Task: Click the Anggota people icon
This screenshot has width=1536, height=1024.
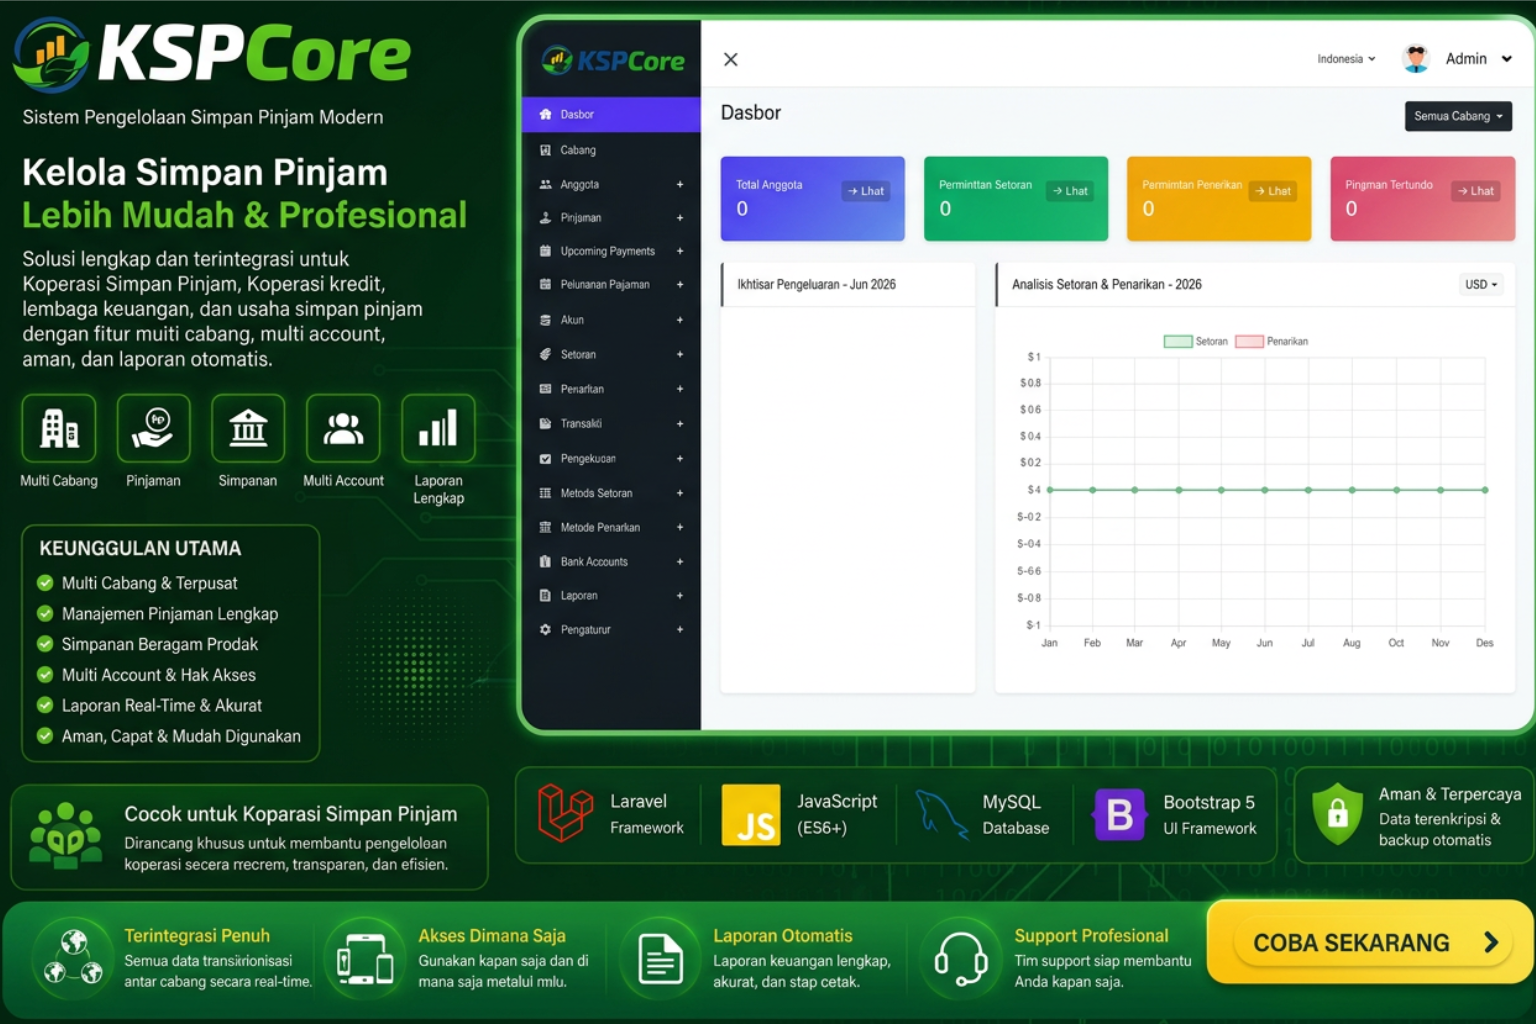Action: pos(545,184)
